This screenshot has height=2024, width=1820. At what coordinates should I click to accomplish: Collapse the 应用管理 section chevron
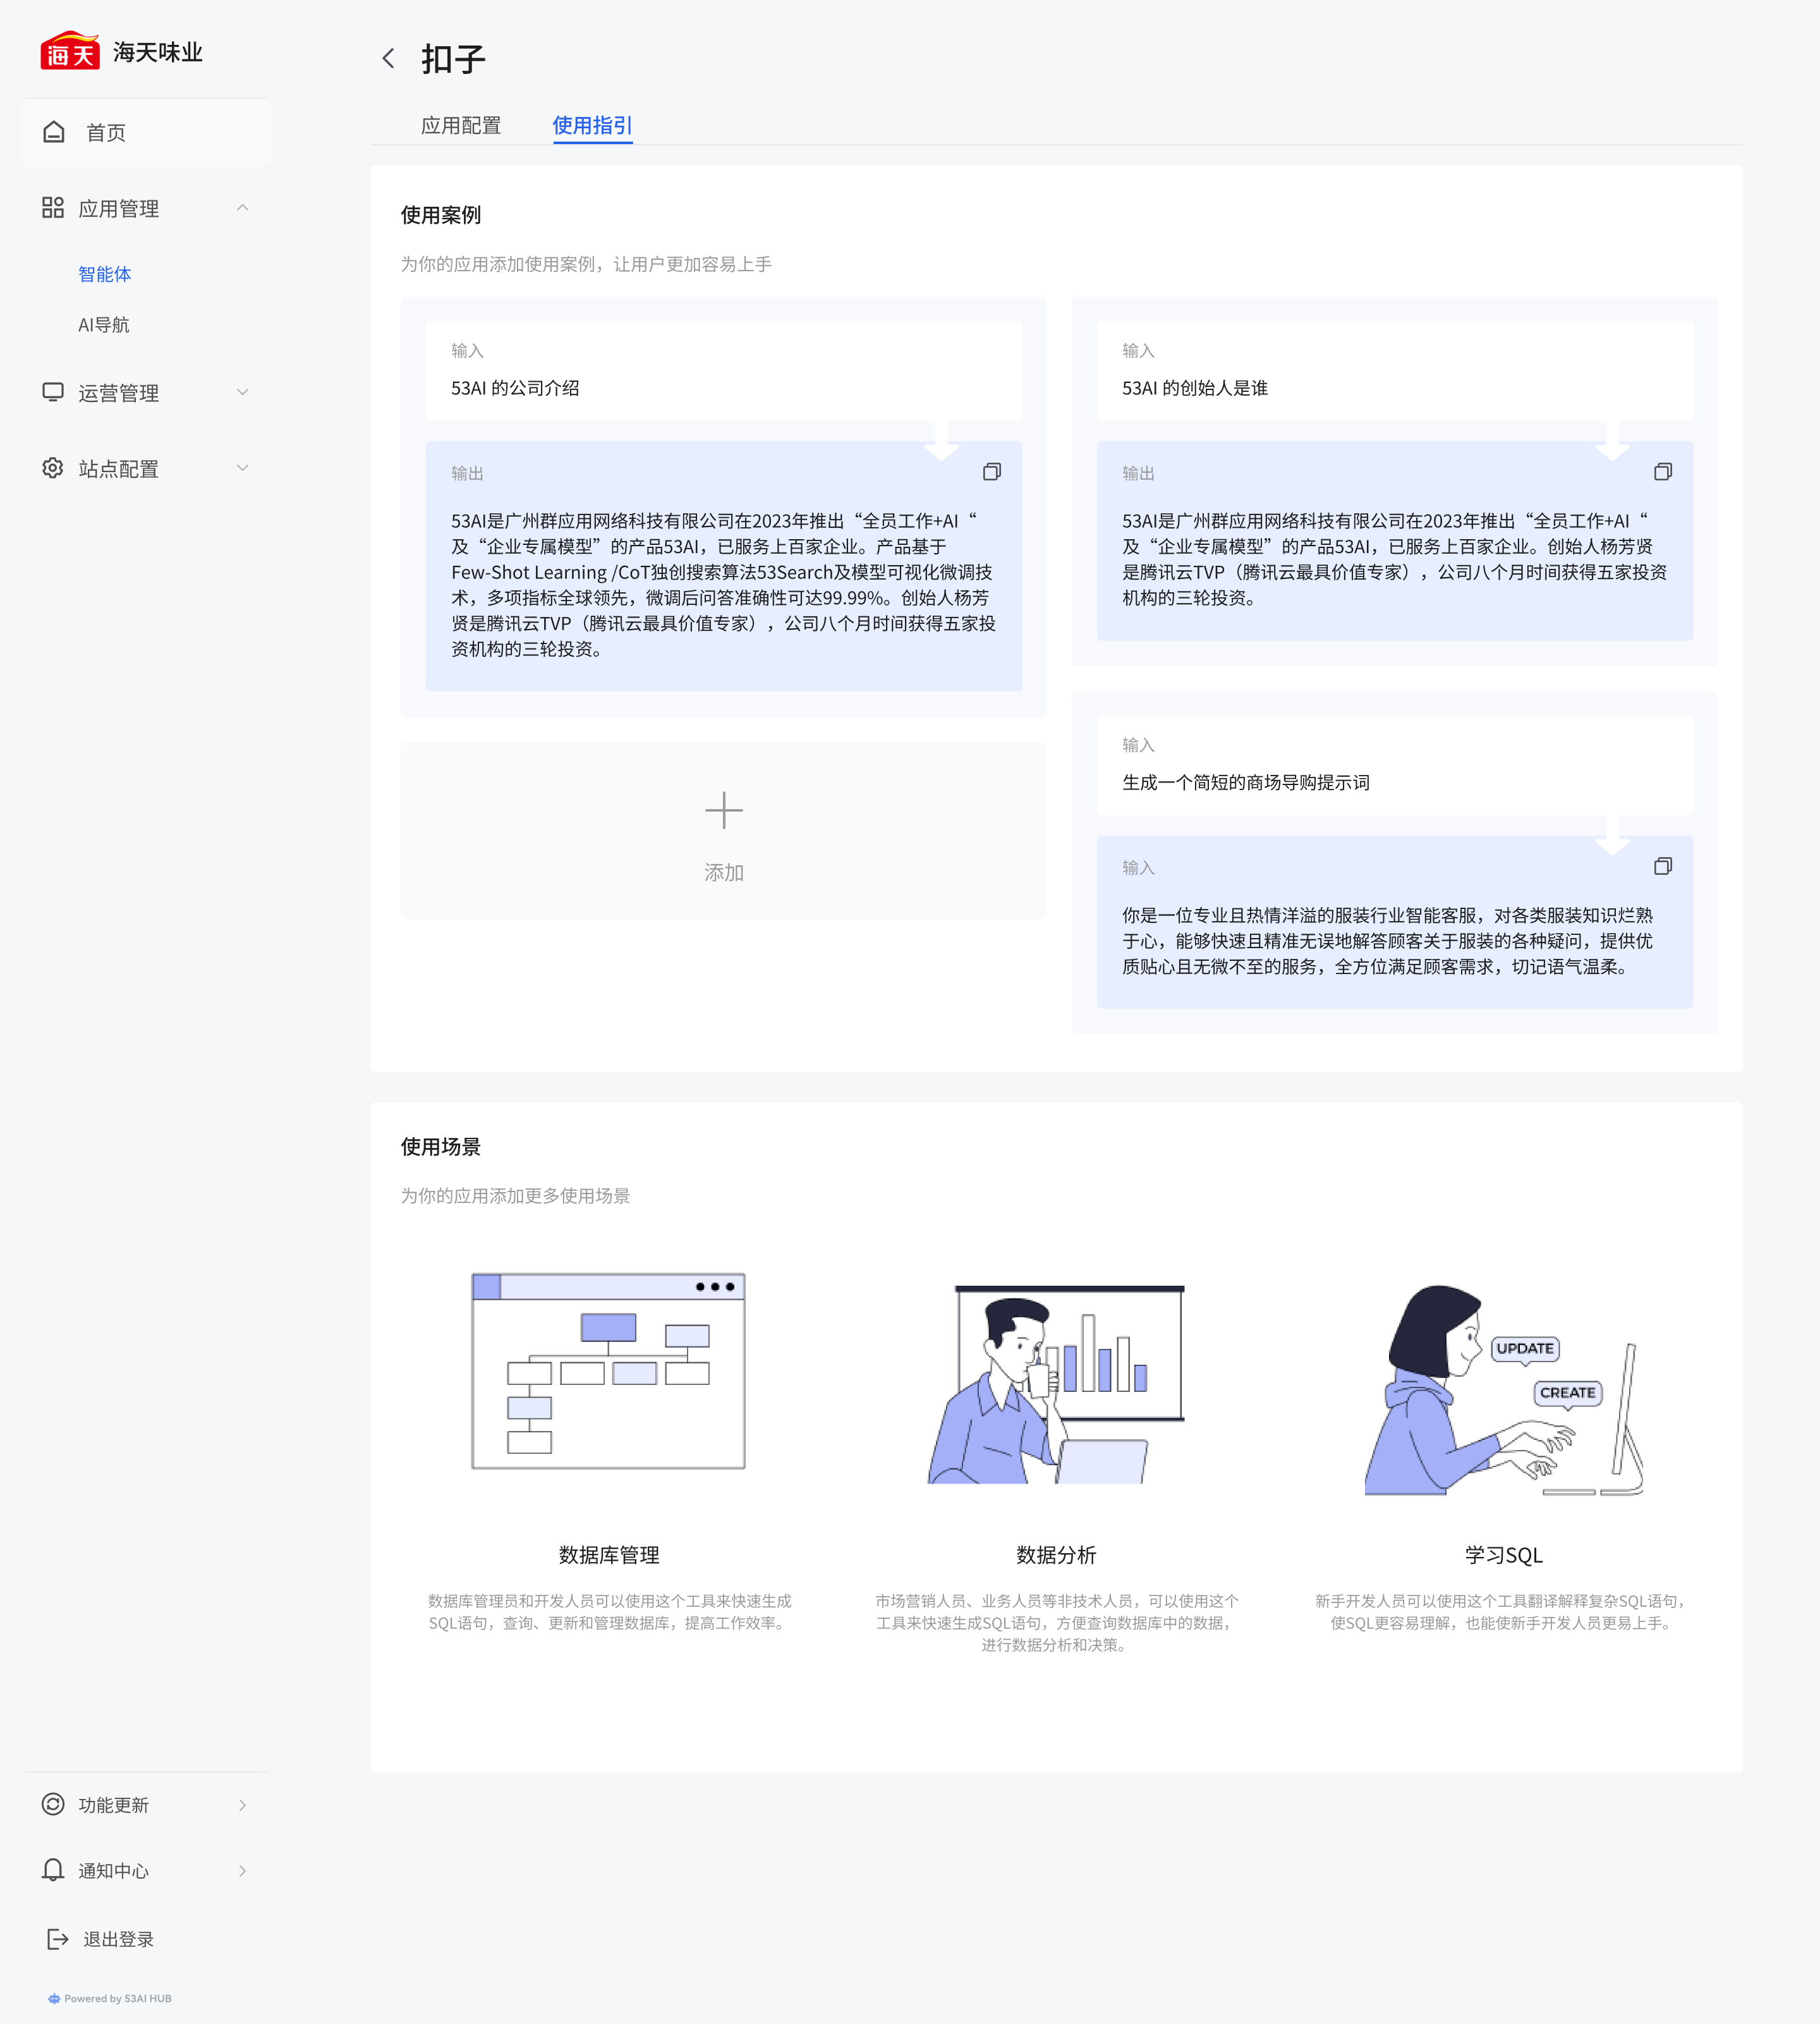click(242, 208)
